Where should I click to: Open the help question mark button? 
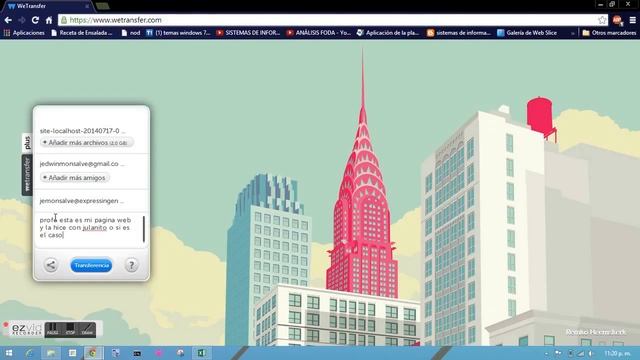coord(131,265)
